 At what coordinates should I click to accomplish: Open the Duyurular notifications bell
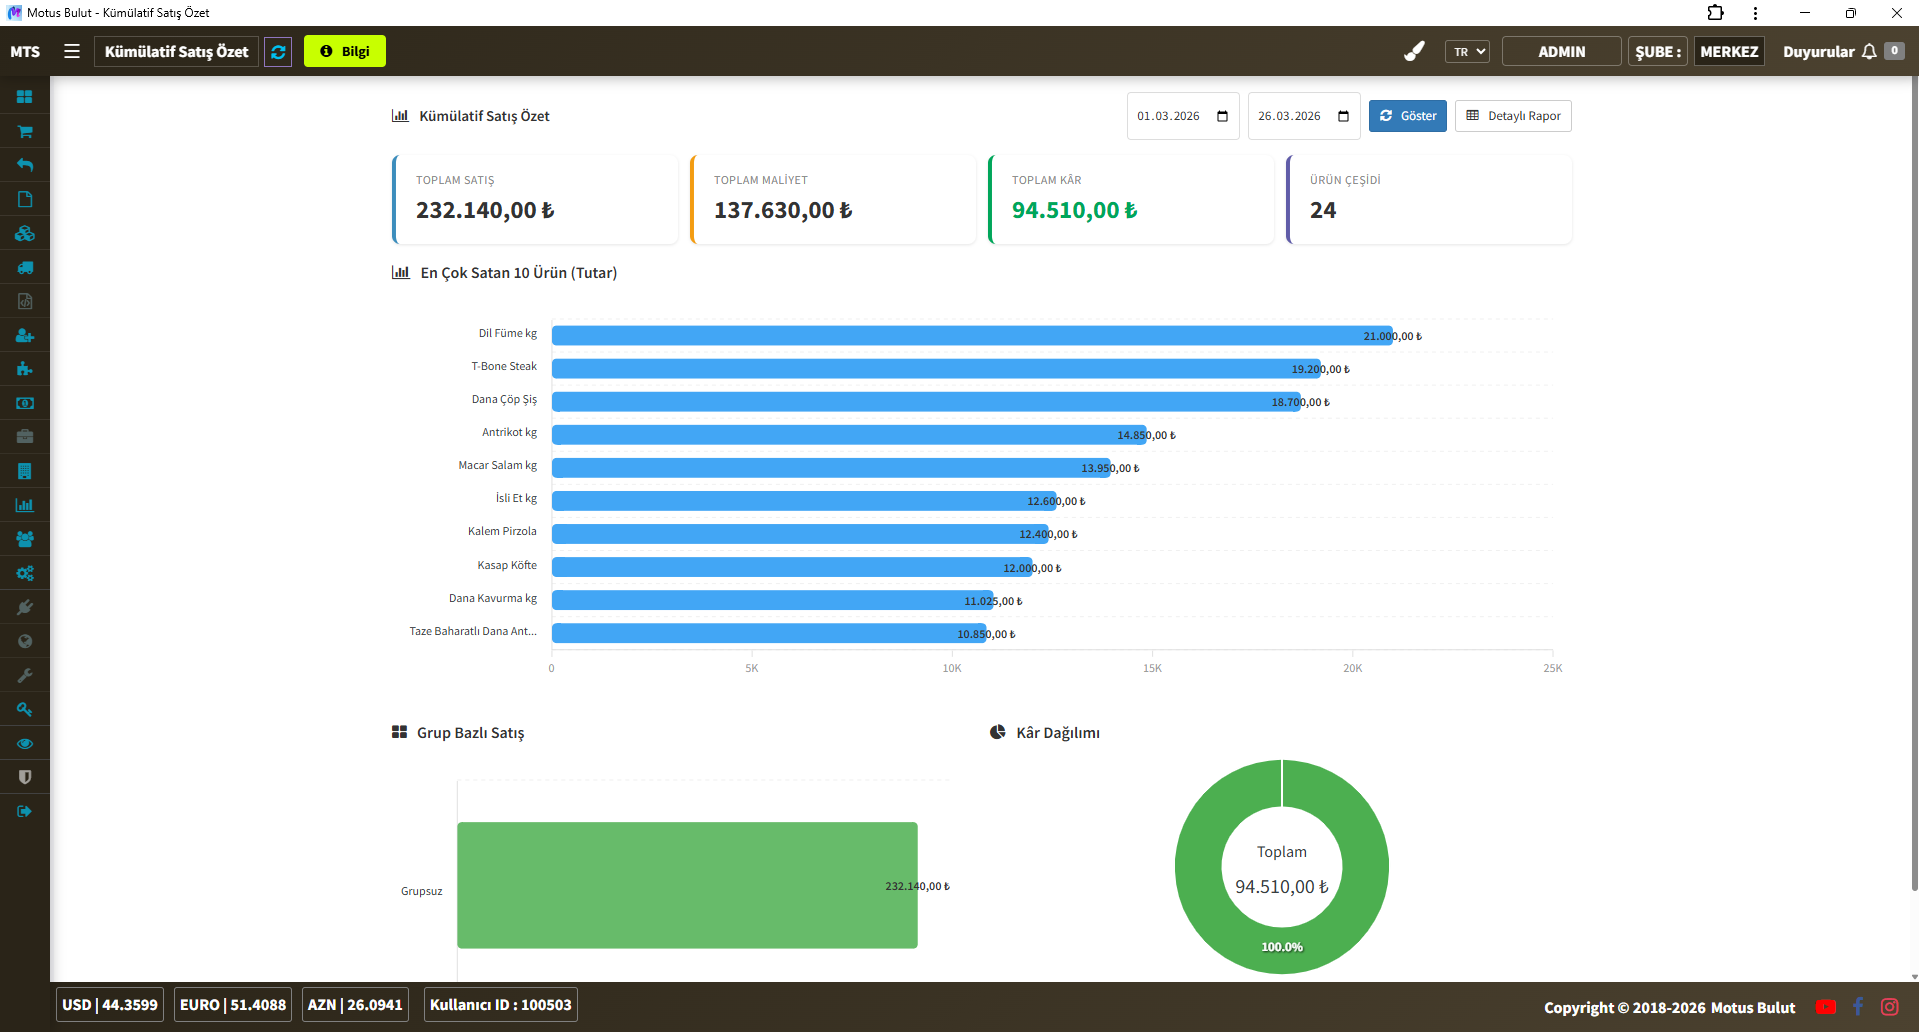[1868, 52]
